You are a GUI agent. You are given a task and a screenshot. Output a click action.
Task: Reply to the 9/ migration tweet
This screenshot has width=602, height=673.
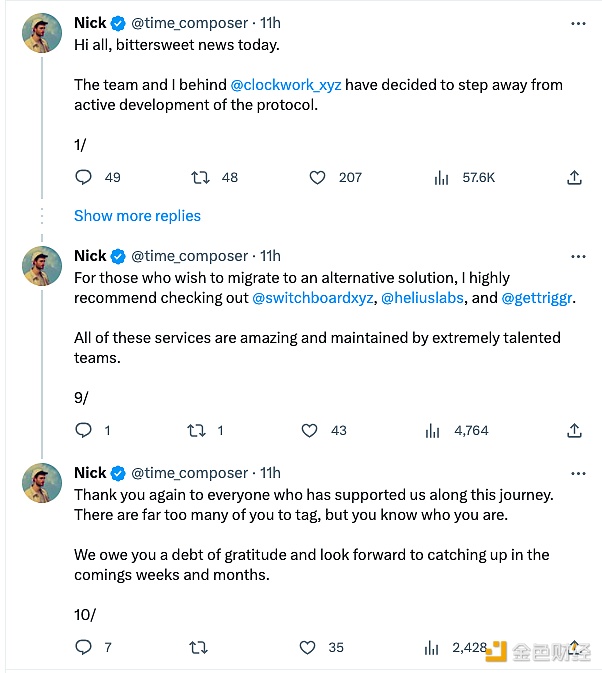click(x=84, y=431)
